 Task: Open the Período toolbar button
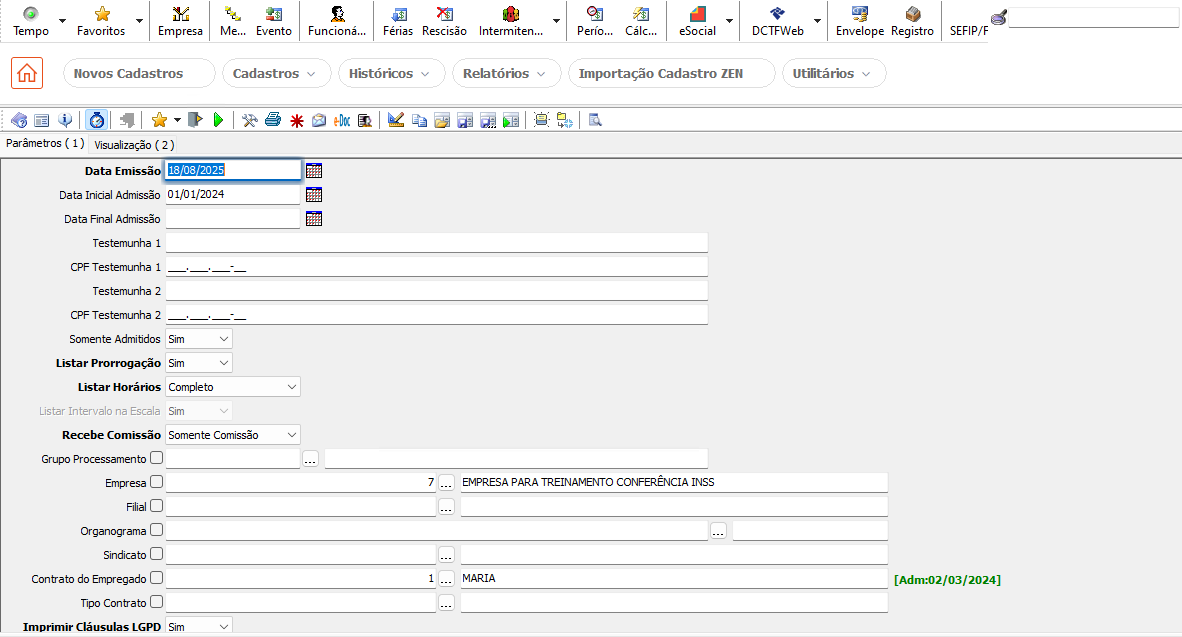click(595, 21)
